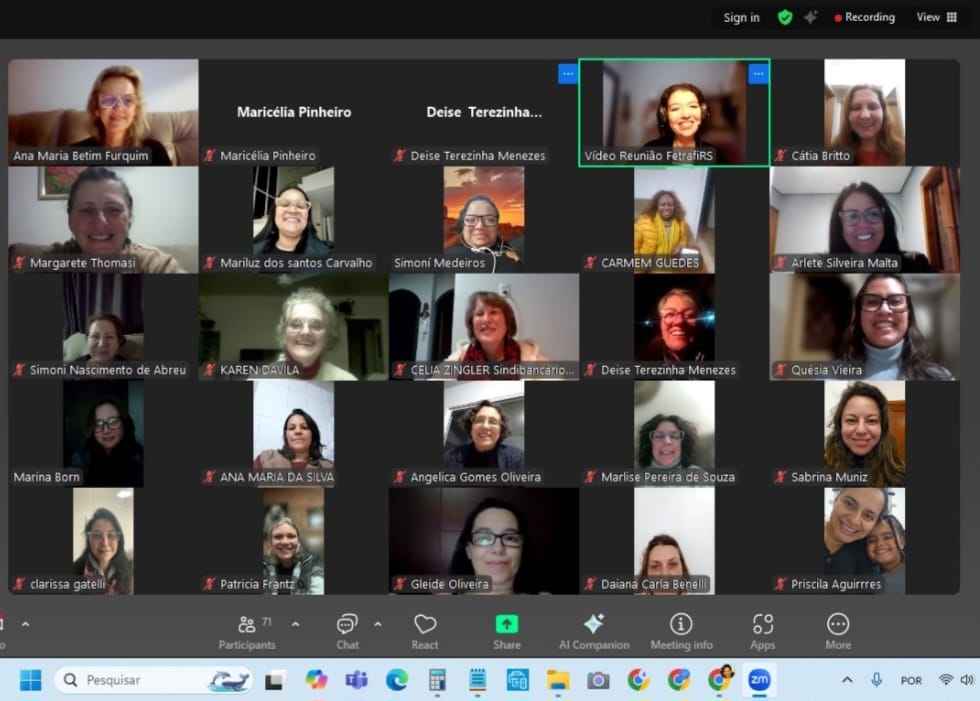Start sharing with the green Share button
Screen dimensions: 980x701
(507, 631)
